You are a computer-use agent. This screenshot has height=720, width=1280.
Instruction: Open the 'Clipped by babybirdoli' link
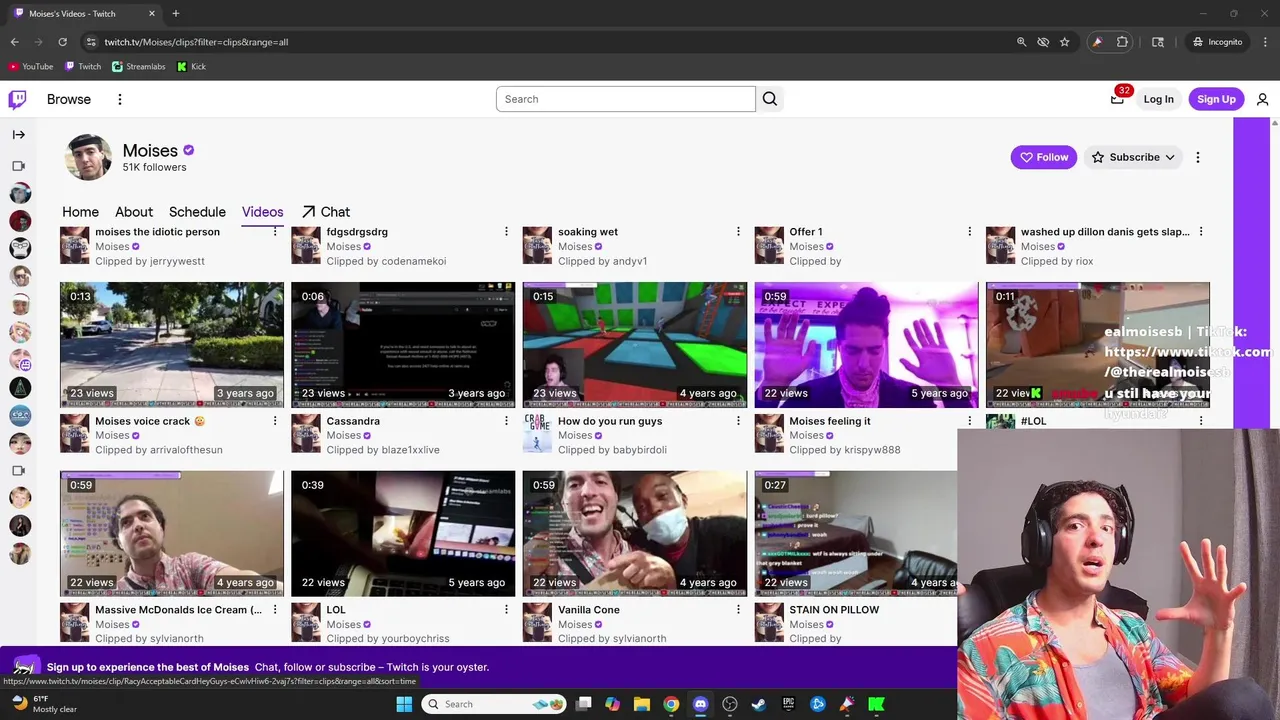pyautogui.click(x=612, y=450)
